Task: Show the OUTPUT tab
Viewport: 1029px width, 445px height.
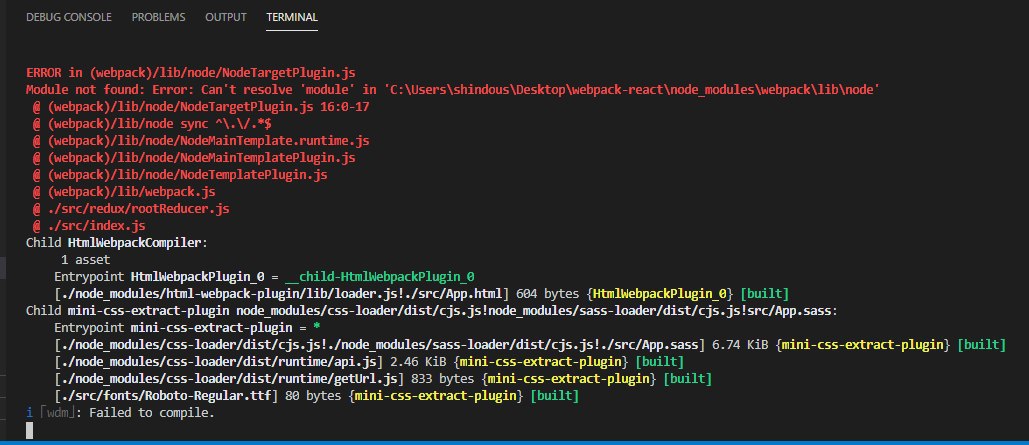Action: click(226, 17)
